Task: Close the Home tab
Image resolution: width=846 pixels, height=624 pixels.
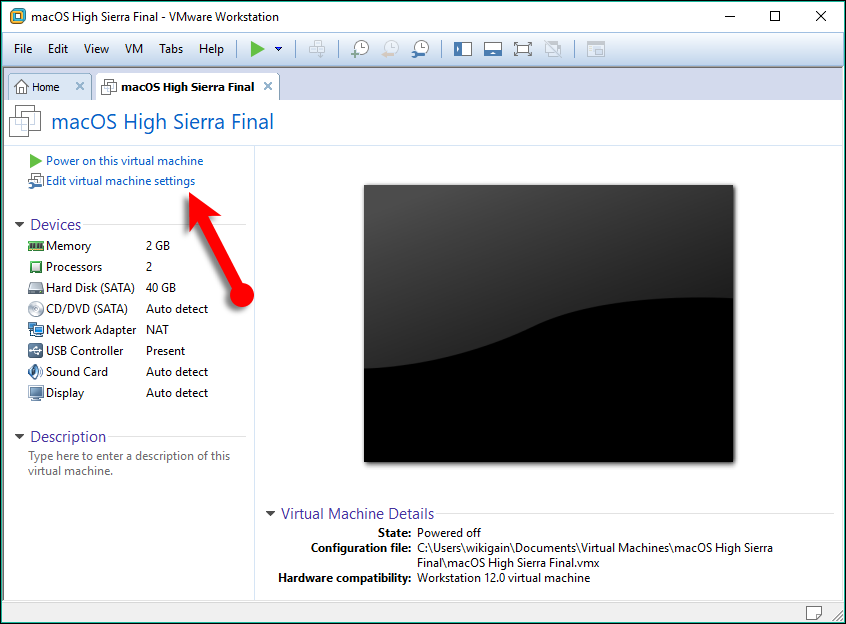Action: pyautogui.click(x=80, y=86)
